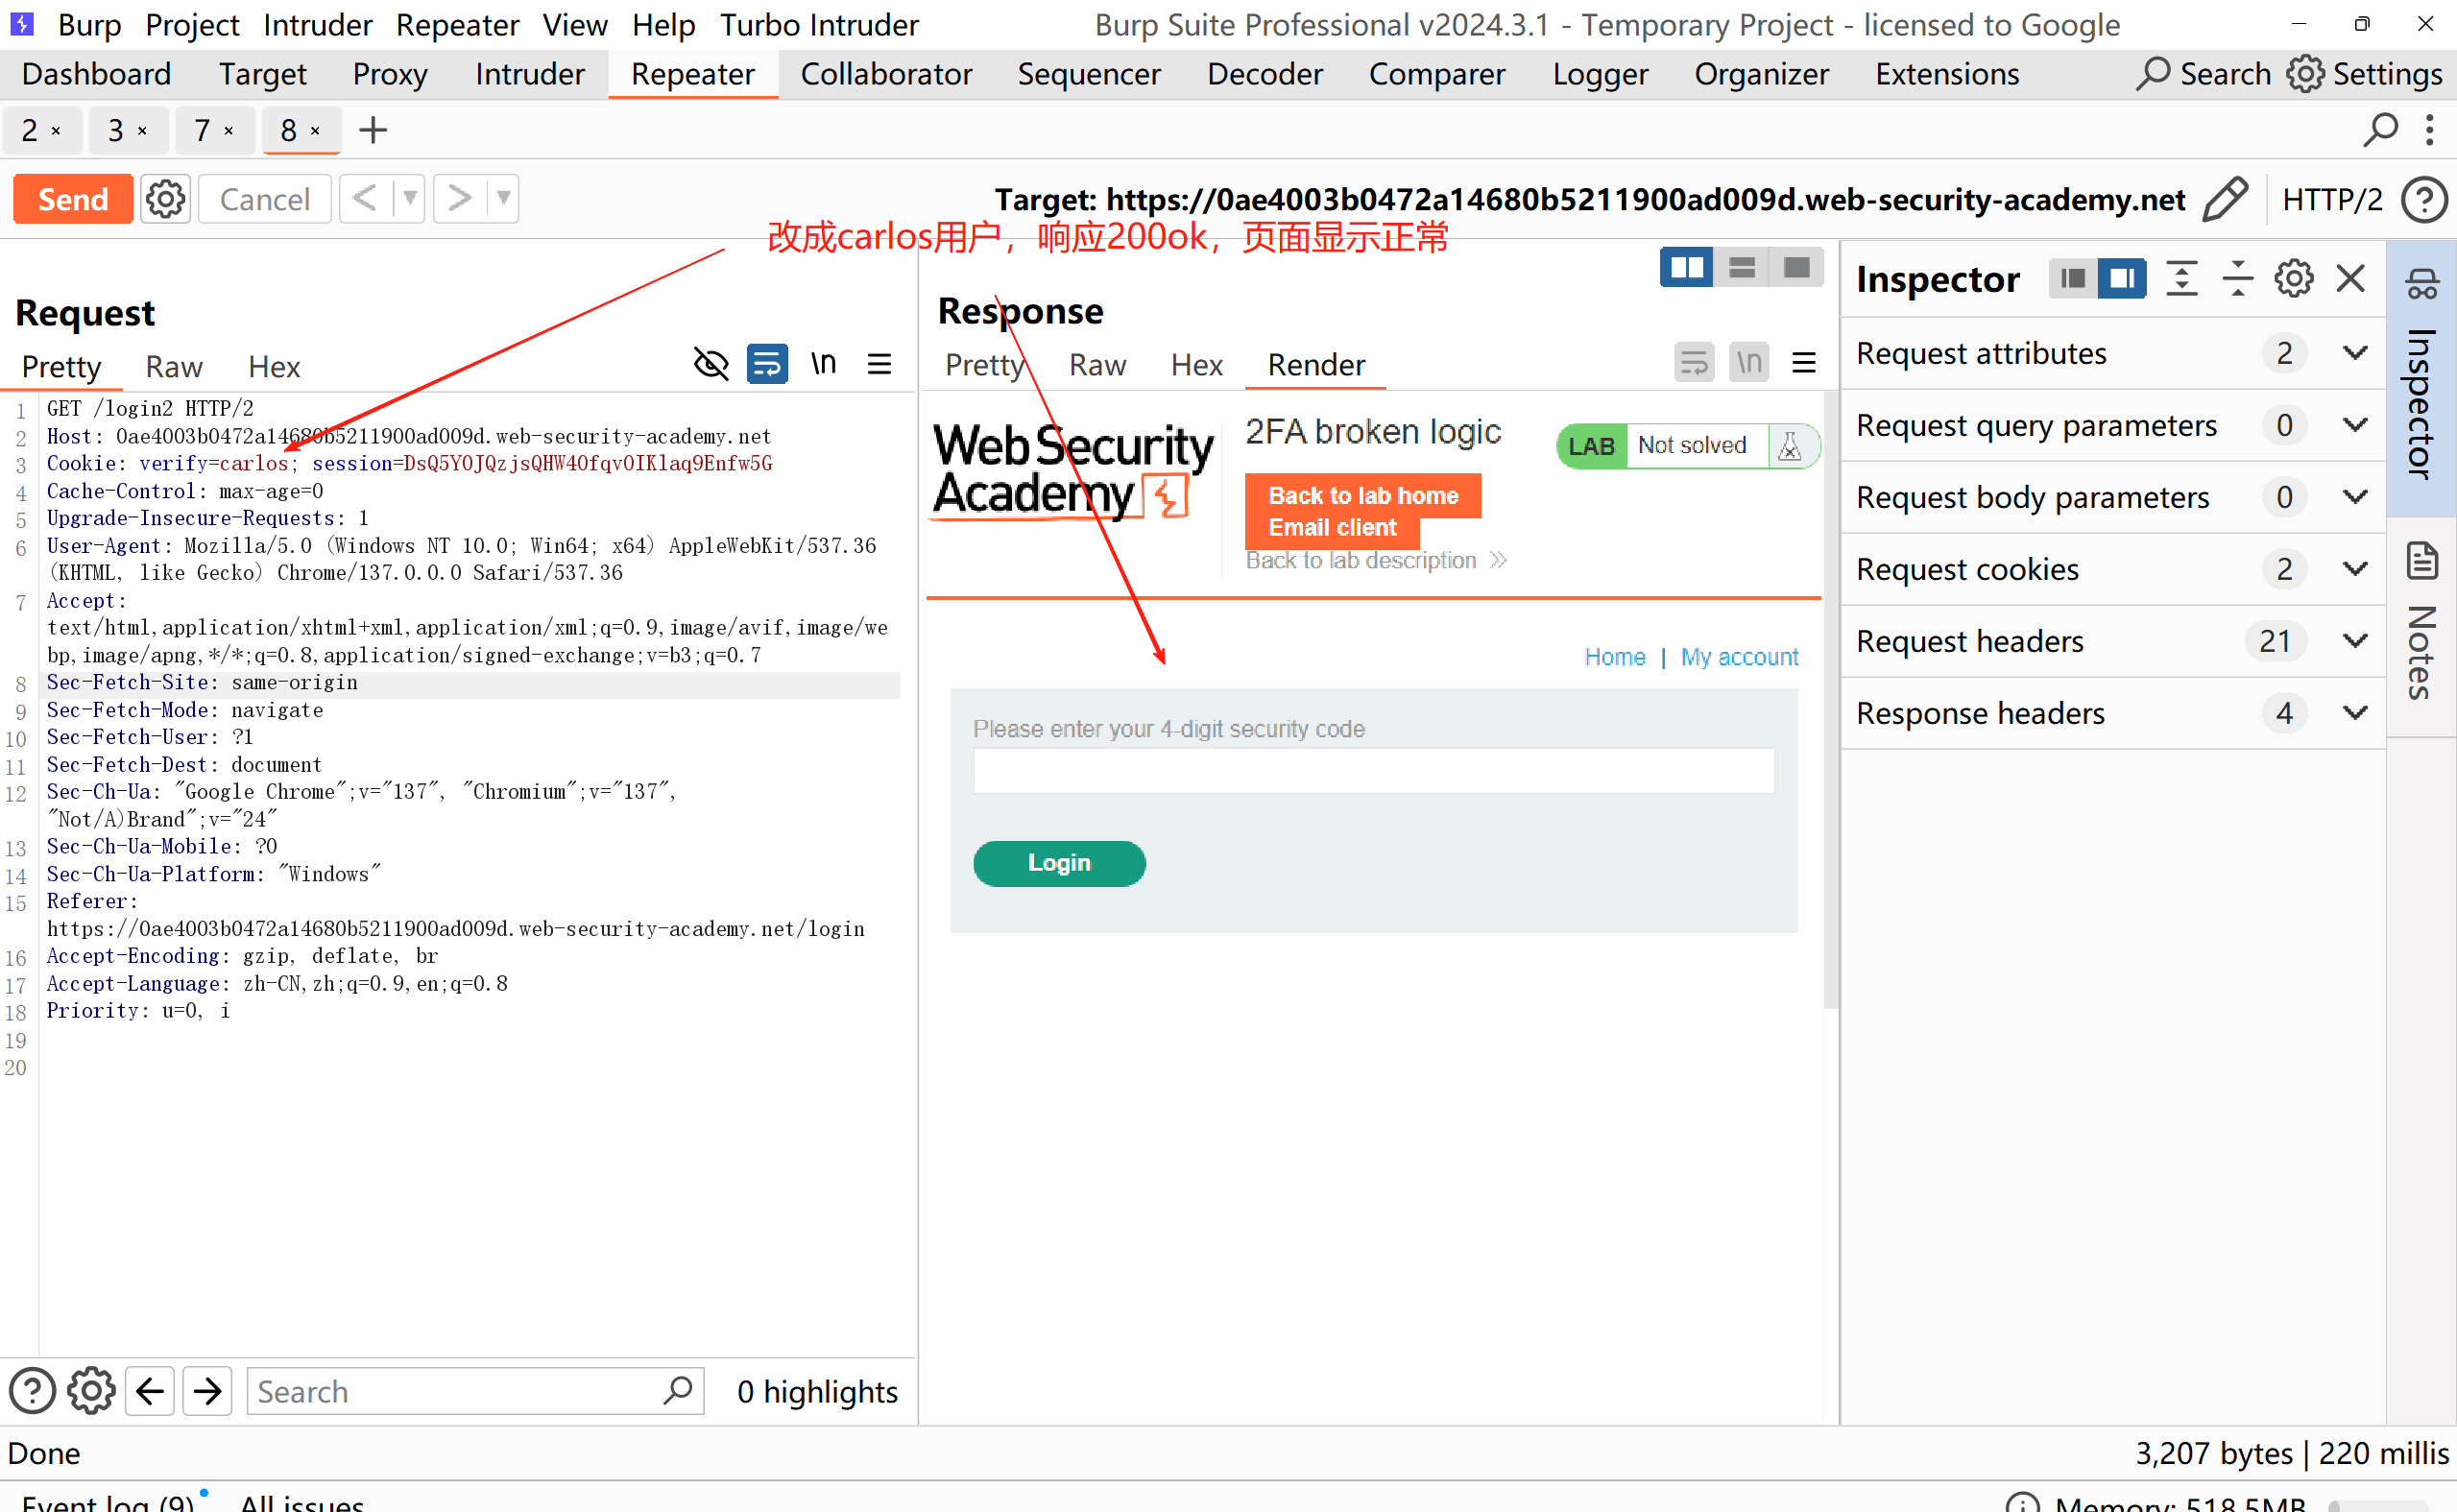Screen dimensions: 2457x1512
Task: Close the Inspector panel
Action: pos(2351,278)
